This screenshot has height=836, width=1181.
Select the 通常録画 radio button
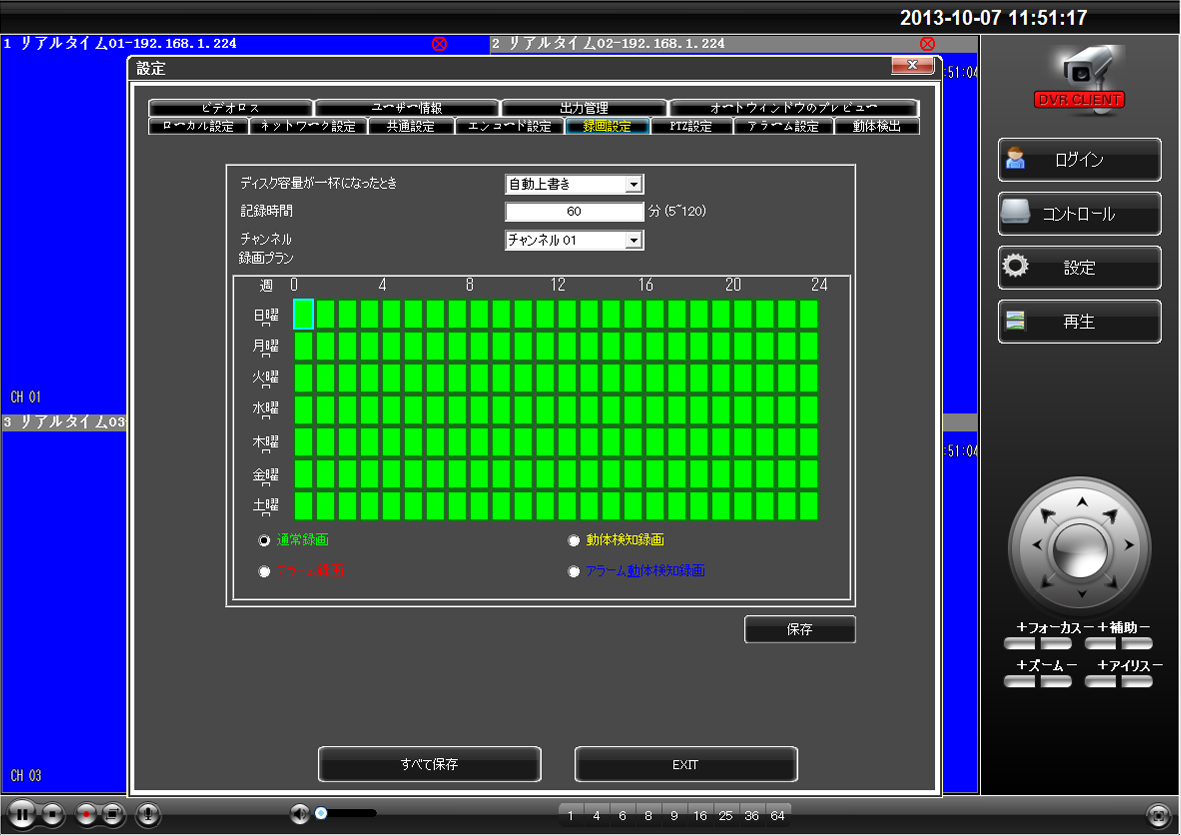pyautogui.click(x=264, y=540)
